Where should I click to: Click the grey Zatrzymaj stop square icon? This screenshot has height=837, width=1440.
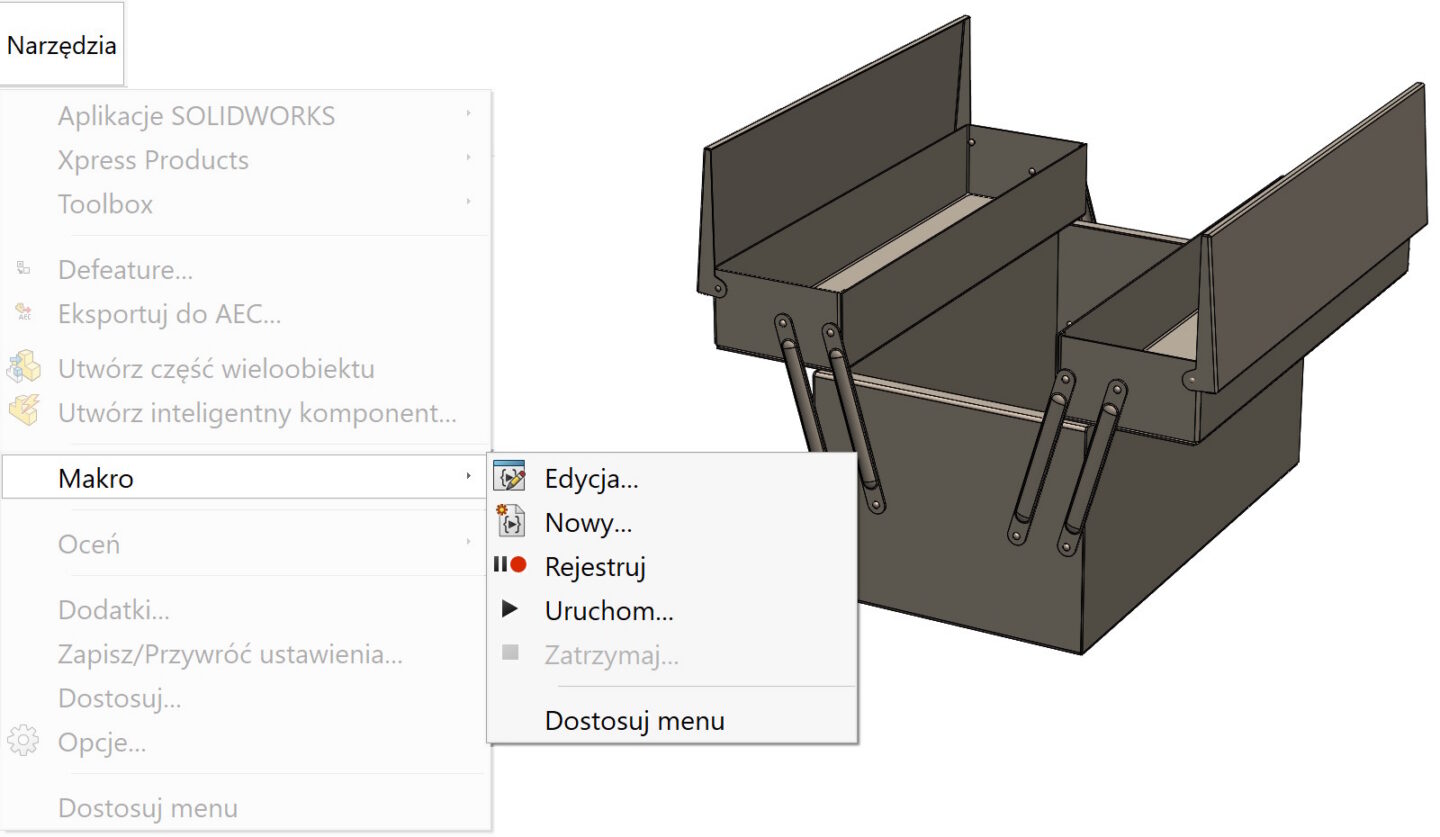[x=510, y=653]
